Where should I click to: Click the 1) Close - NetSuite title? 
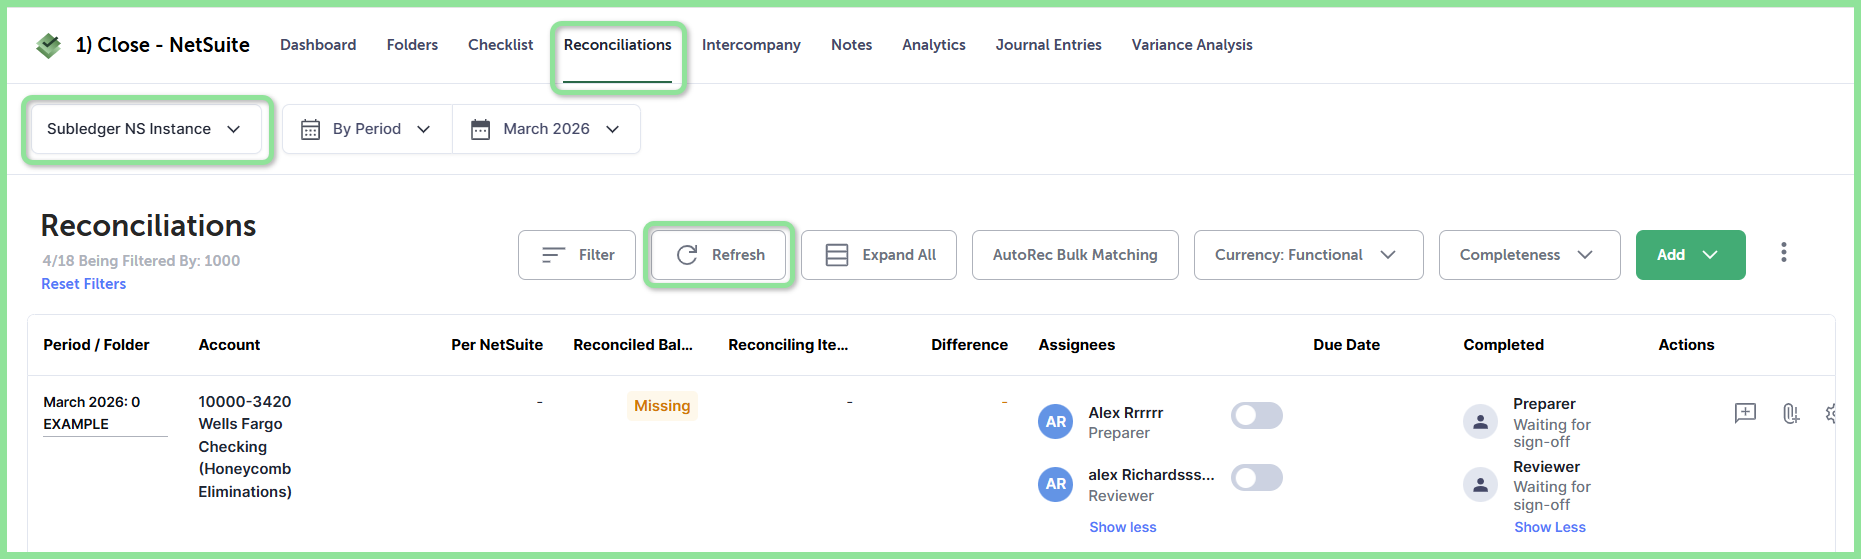point(163,45)
